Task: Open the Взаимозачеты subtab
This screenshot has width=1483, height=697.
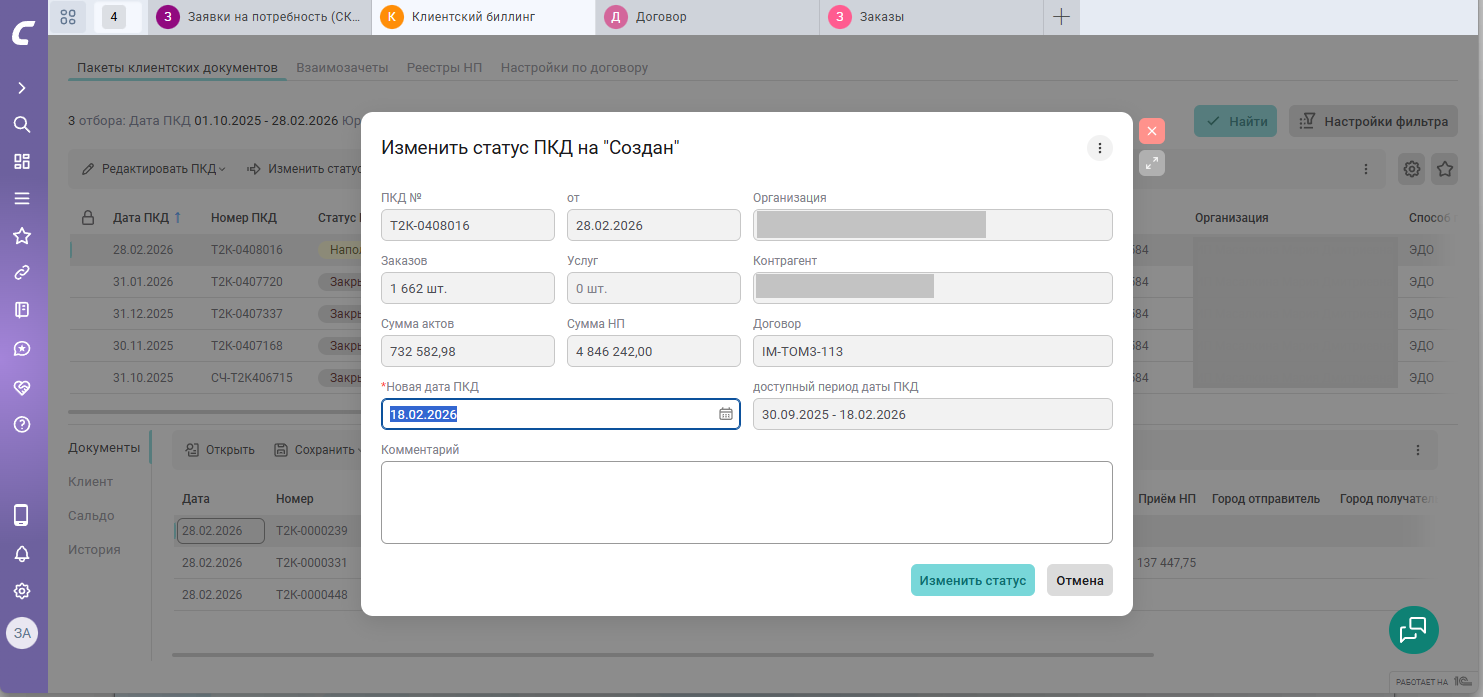Action: click(342, 68)
